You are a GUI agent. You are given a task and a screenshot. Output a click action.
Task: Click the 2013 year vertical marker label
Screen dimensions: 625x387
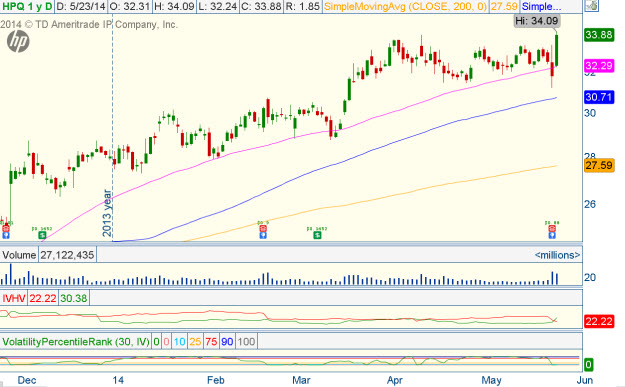click(x=107, y=213)
